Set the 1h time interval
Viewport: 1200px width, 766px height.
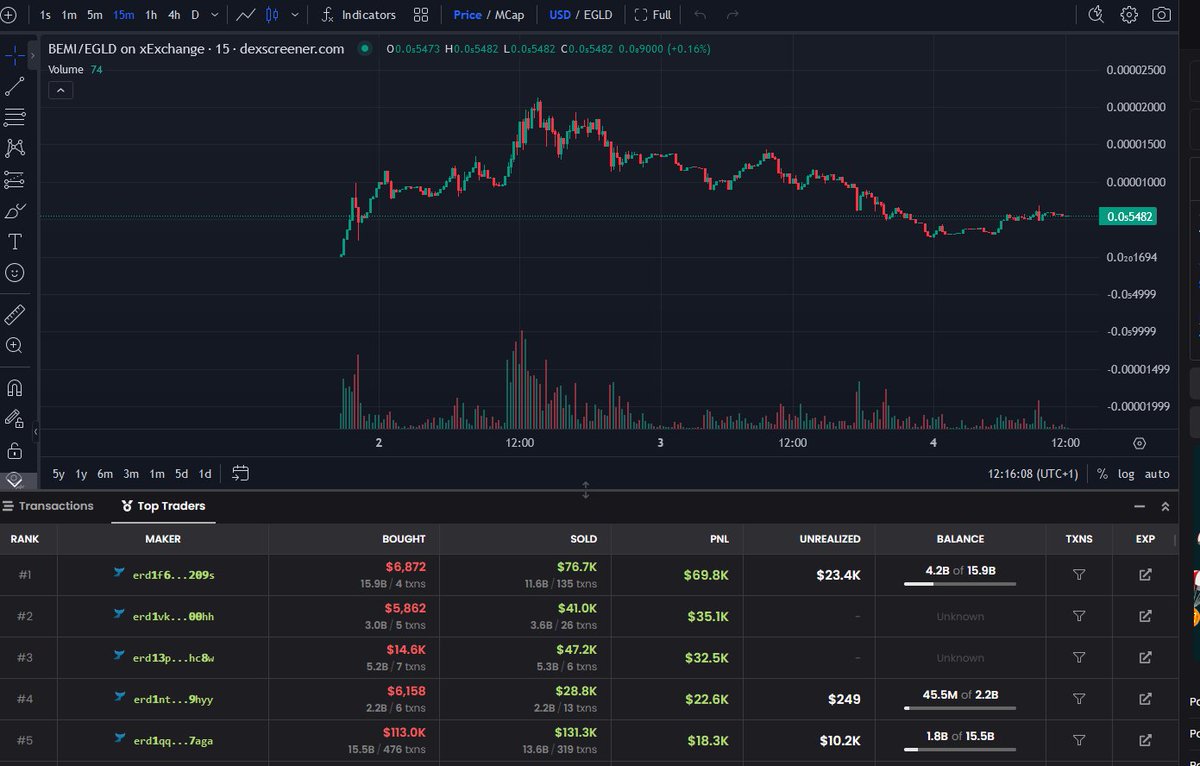coord(151,15)
